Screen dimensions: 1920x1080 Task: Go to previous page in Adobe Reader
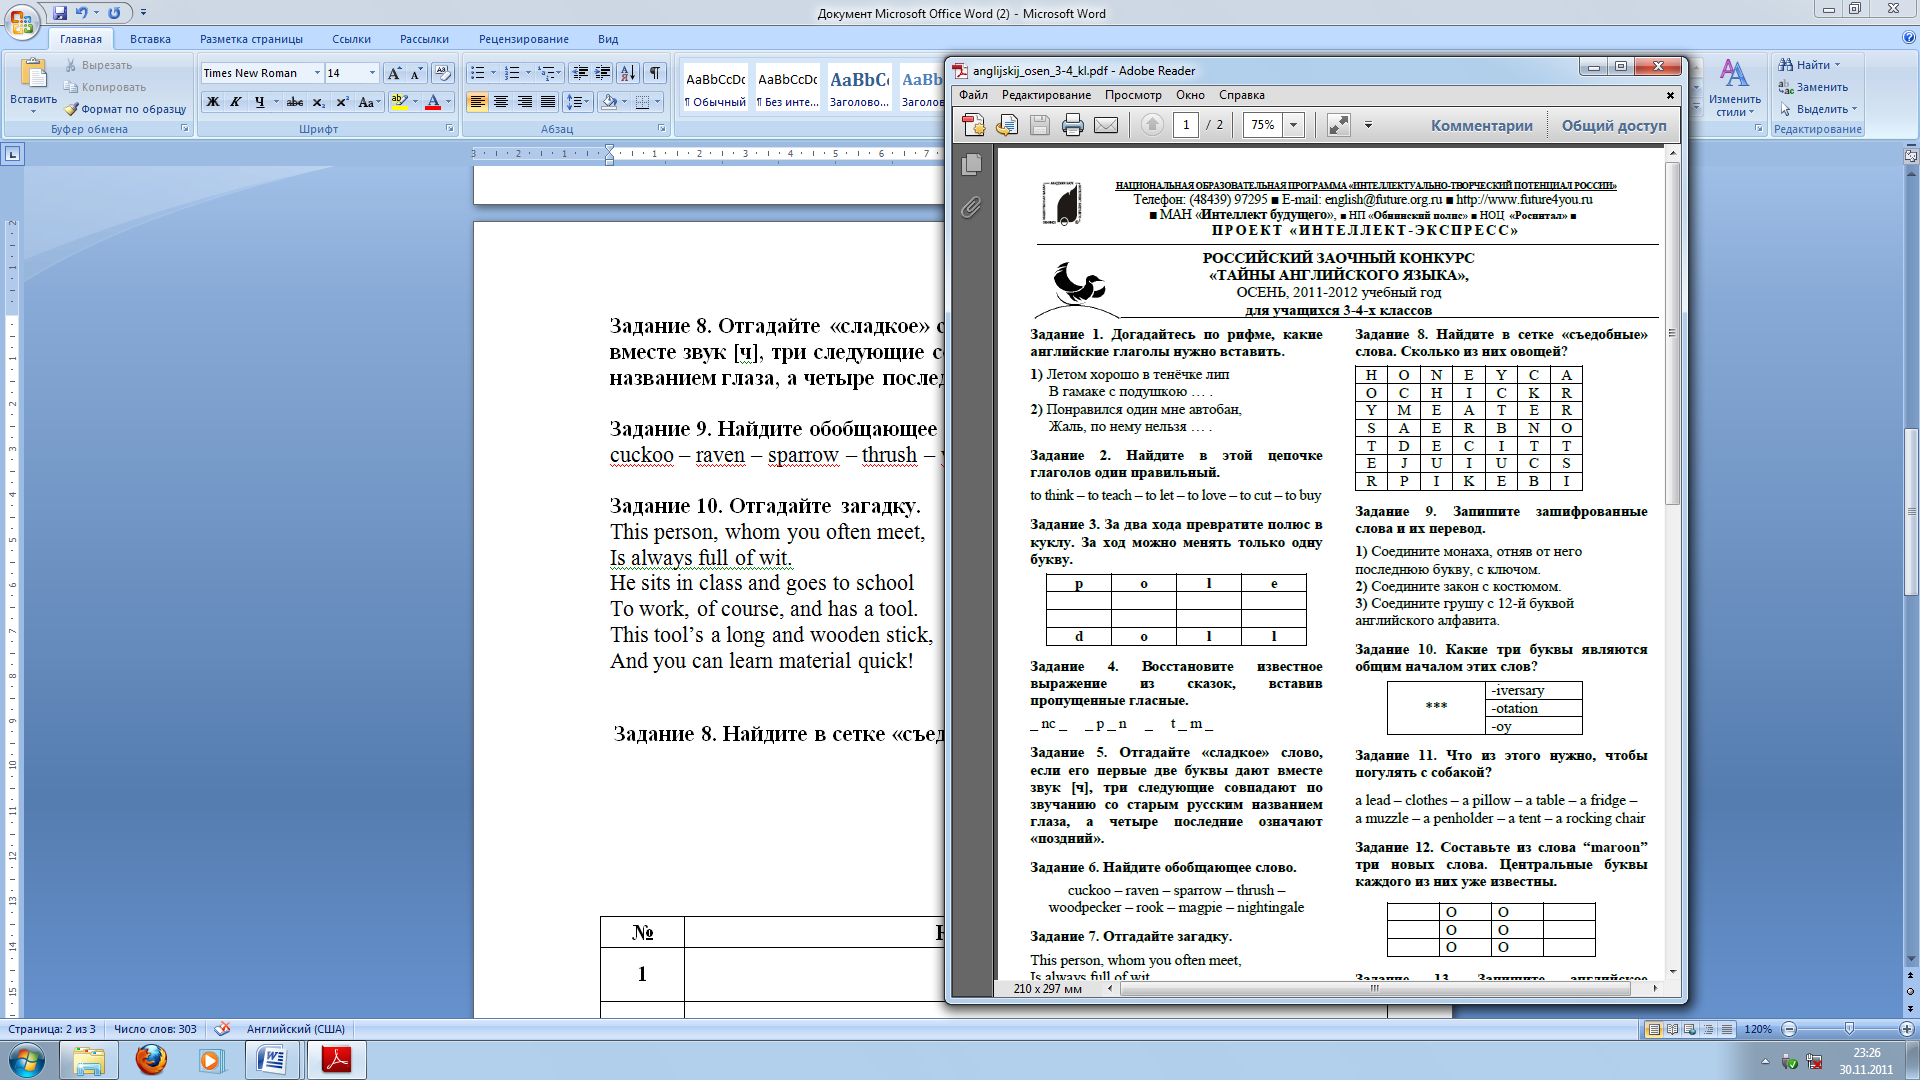1152,125
